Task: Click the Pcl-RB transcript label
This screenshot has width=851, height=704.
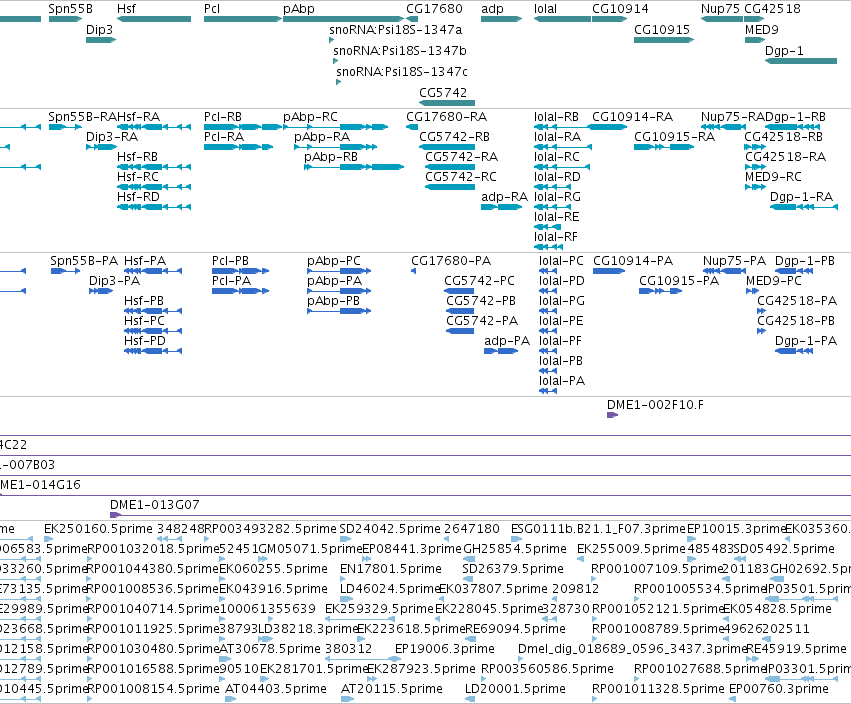Action: coord(223,117)
